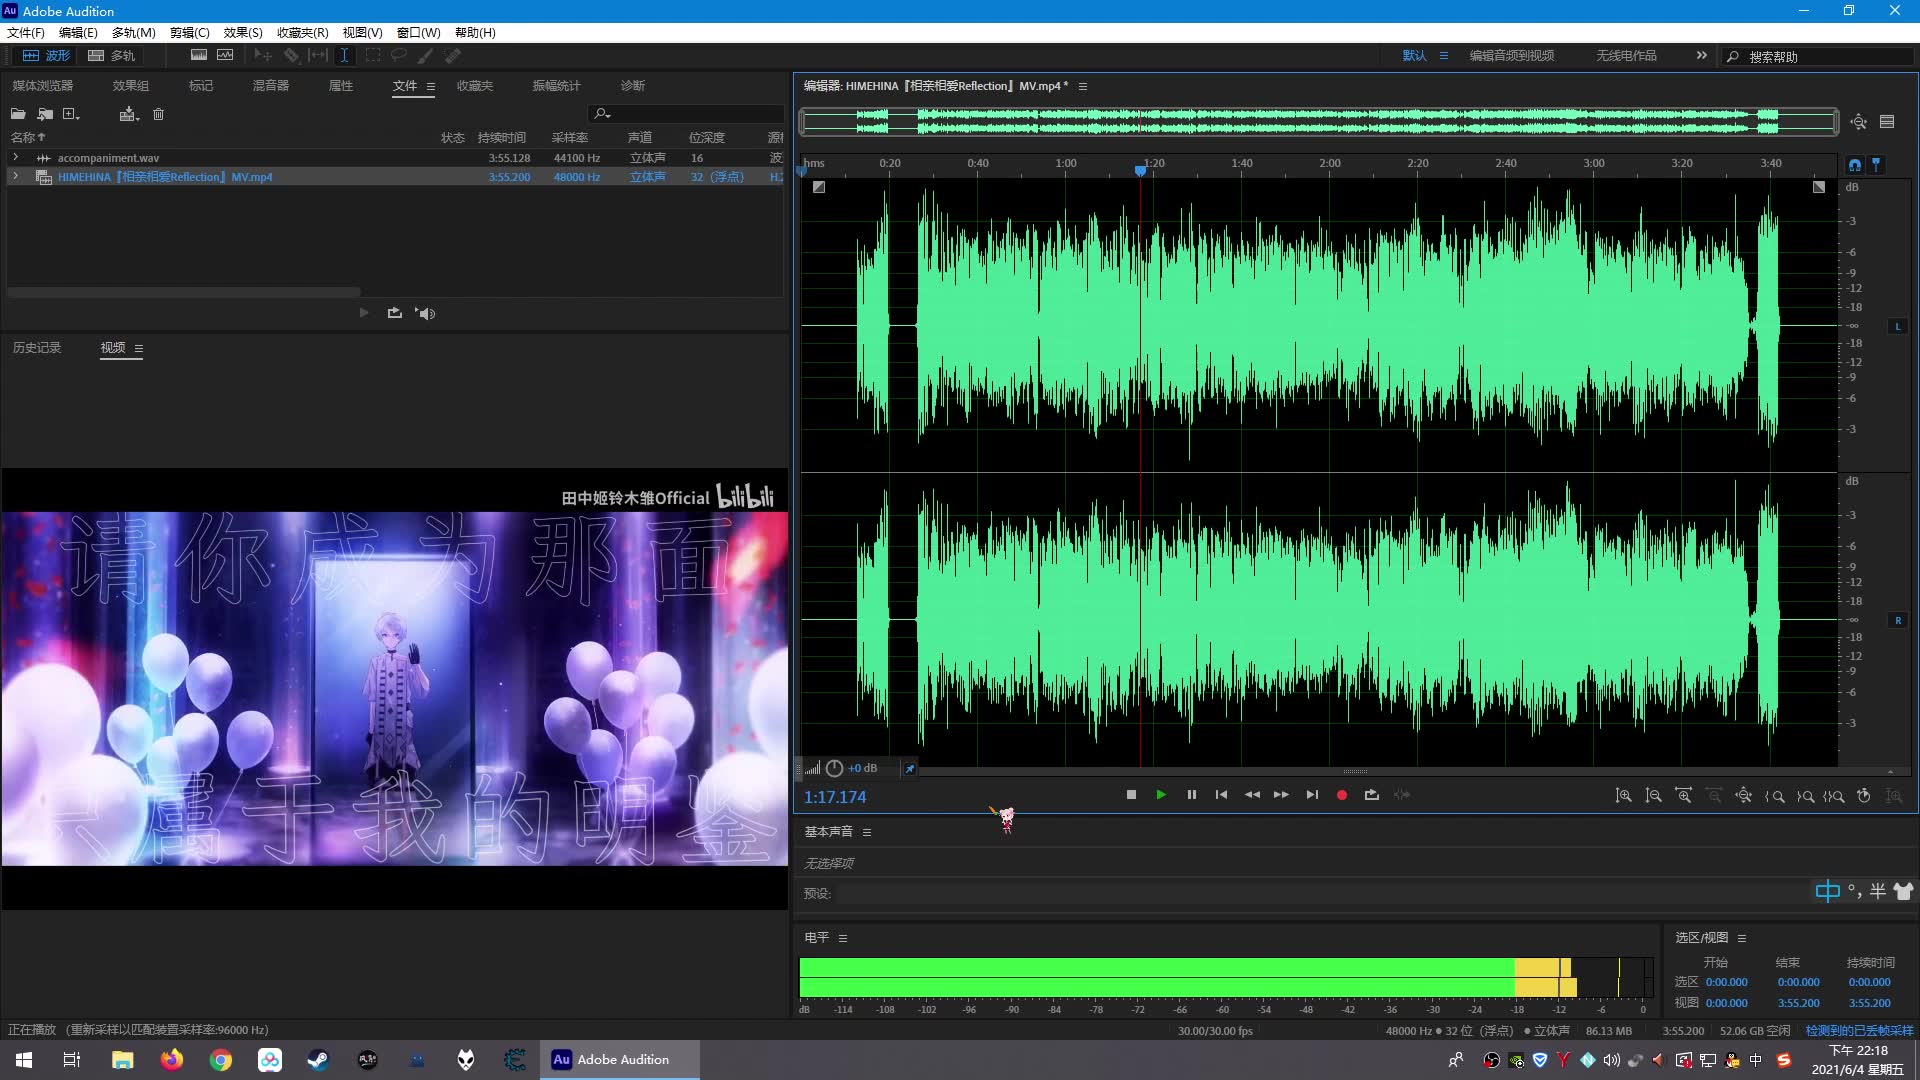Select the Lasso Selection tool
The image size is (1920, 1080).
[399, 56]
